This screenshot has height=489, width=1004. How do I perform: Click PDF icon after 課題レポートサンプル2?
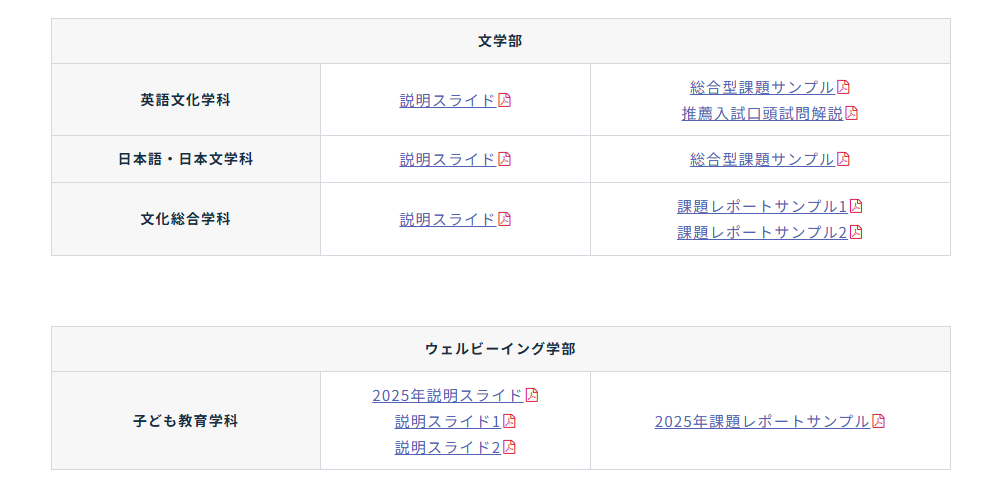(856, 232)
